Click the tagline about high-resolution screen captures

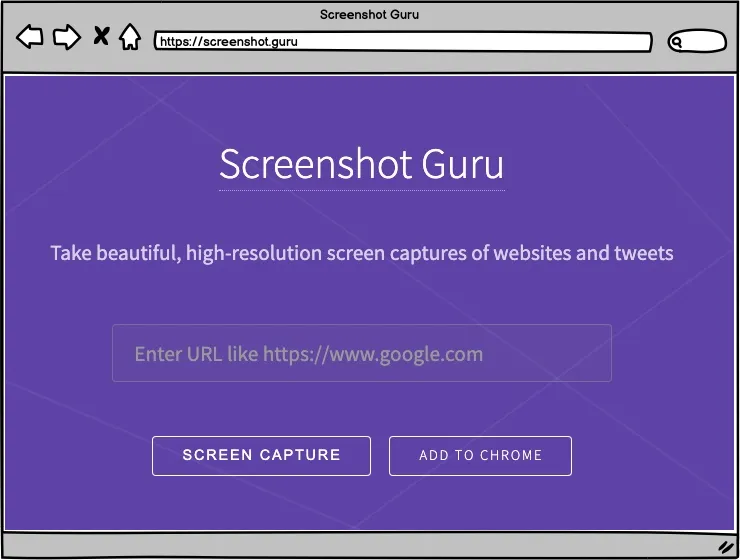pyautogui.click(x=362, y=253)
